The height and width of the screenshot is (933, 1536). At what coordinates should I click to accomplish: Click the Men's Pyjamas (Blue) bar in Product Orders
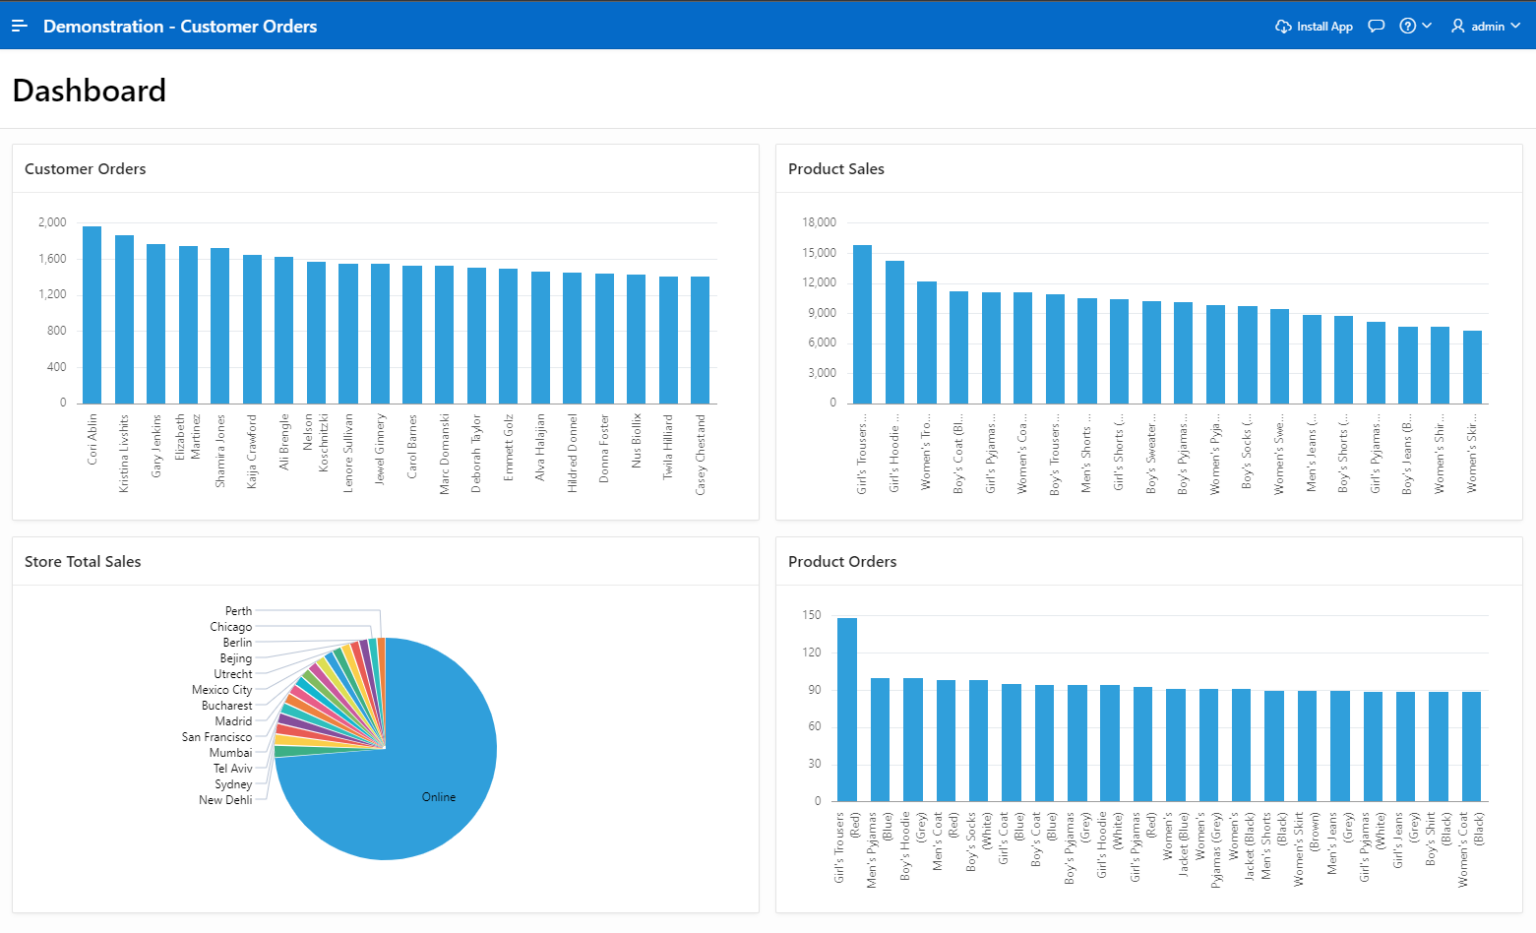[x=880, y=740]
